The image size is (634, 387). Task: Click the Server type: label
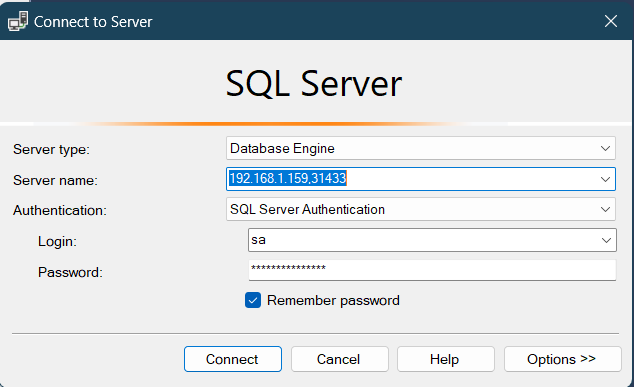point(51,150)
